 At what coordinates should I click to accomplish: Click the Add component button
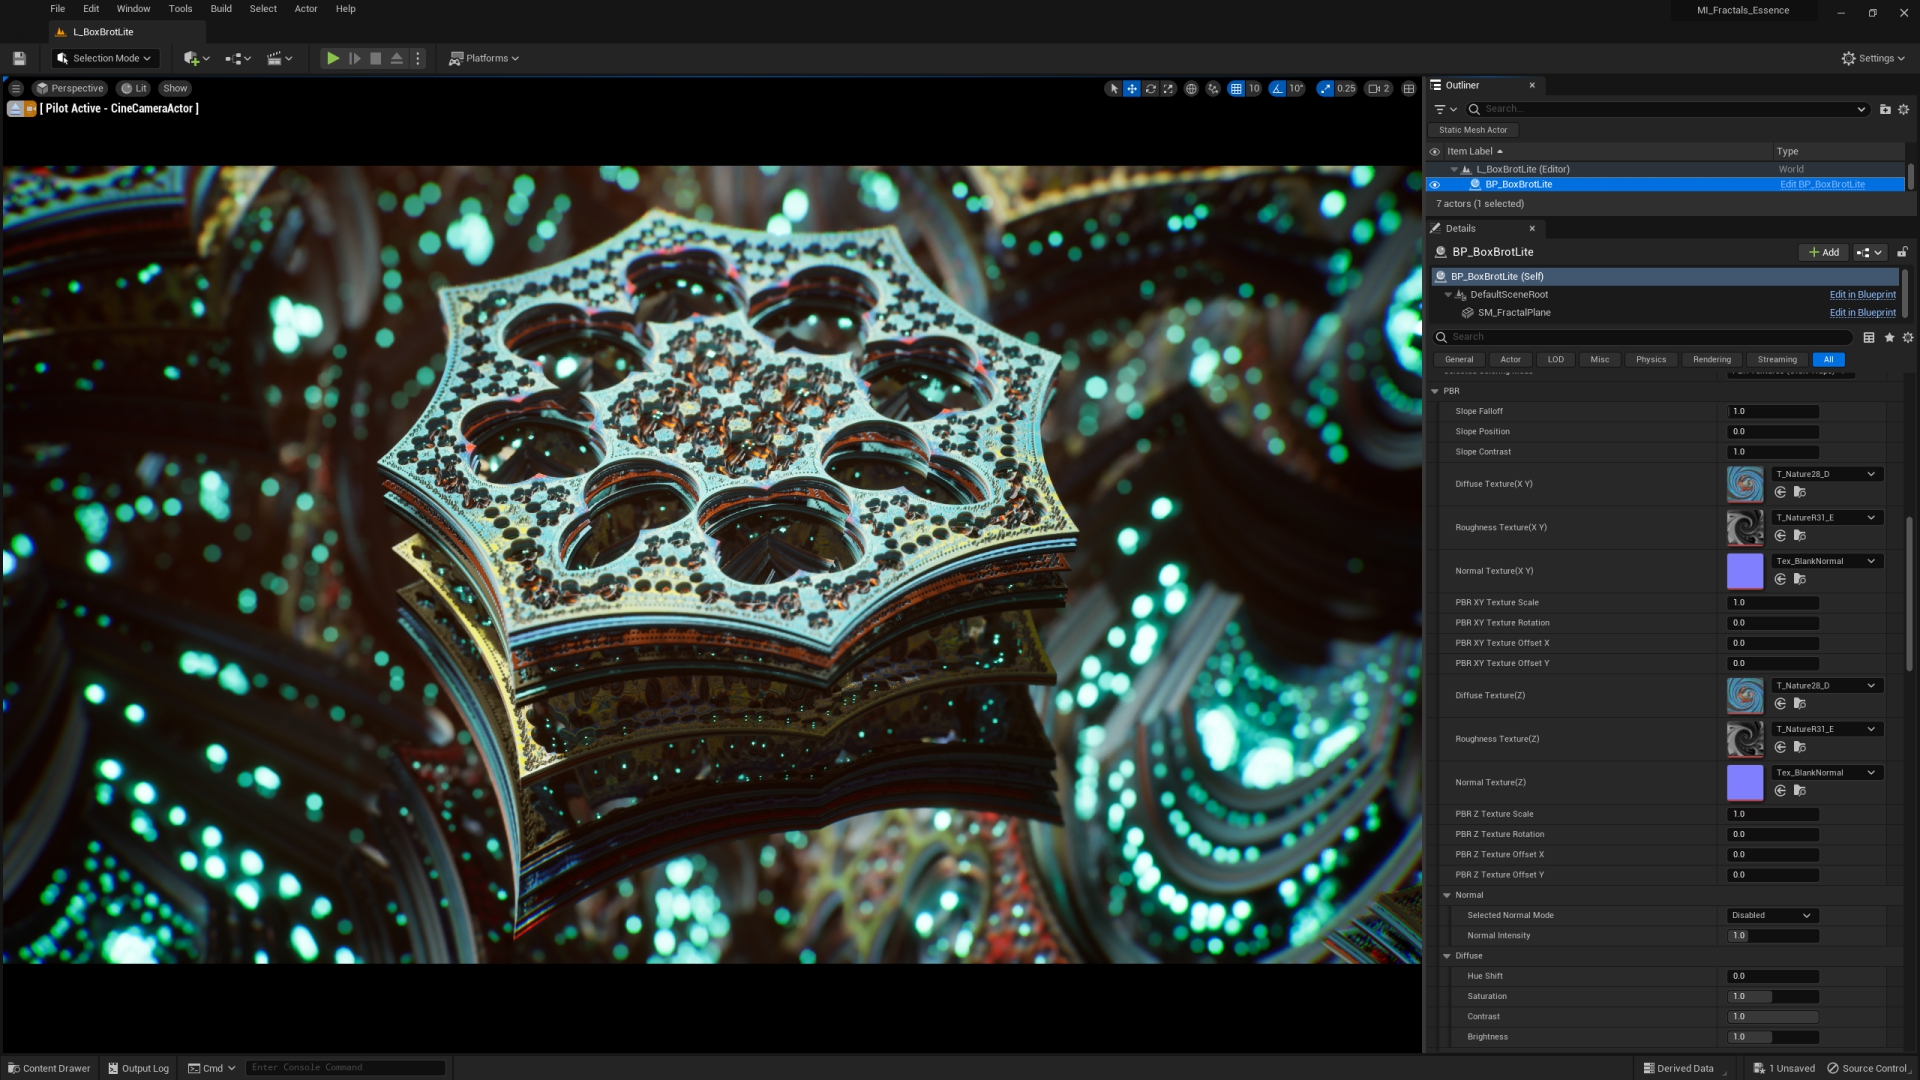coord(1823,252)
